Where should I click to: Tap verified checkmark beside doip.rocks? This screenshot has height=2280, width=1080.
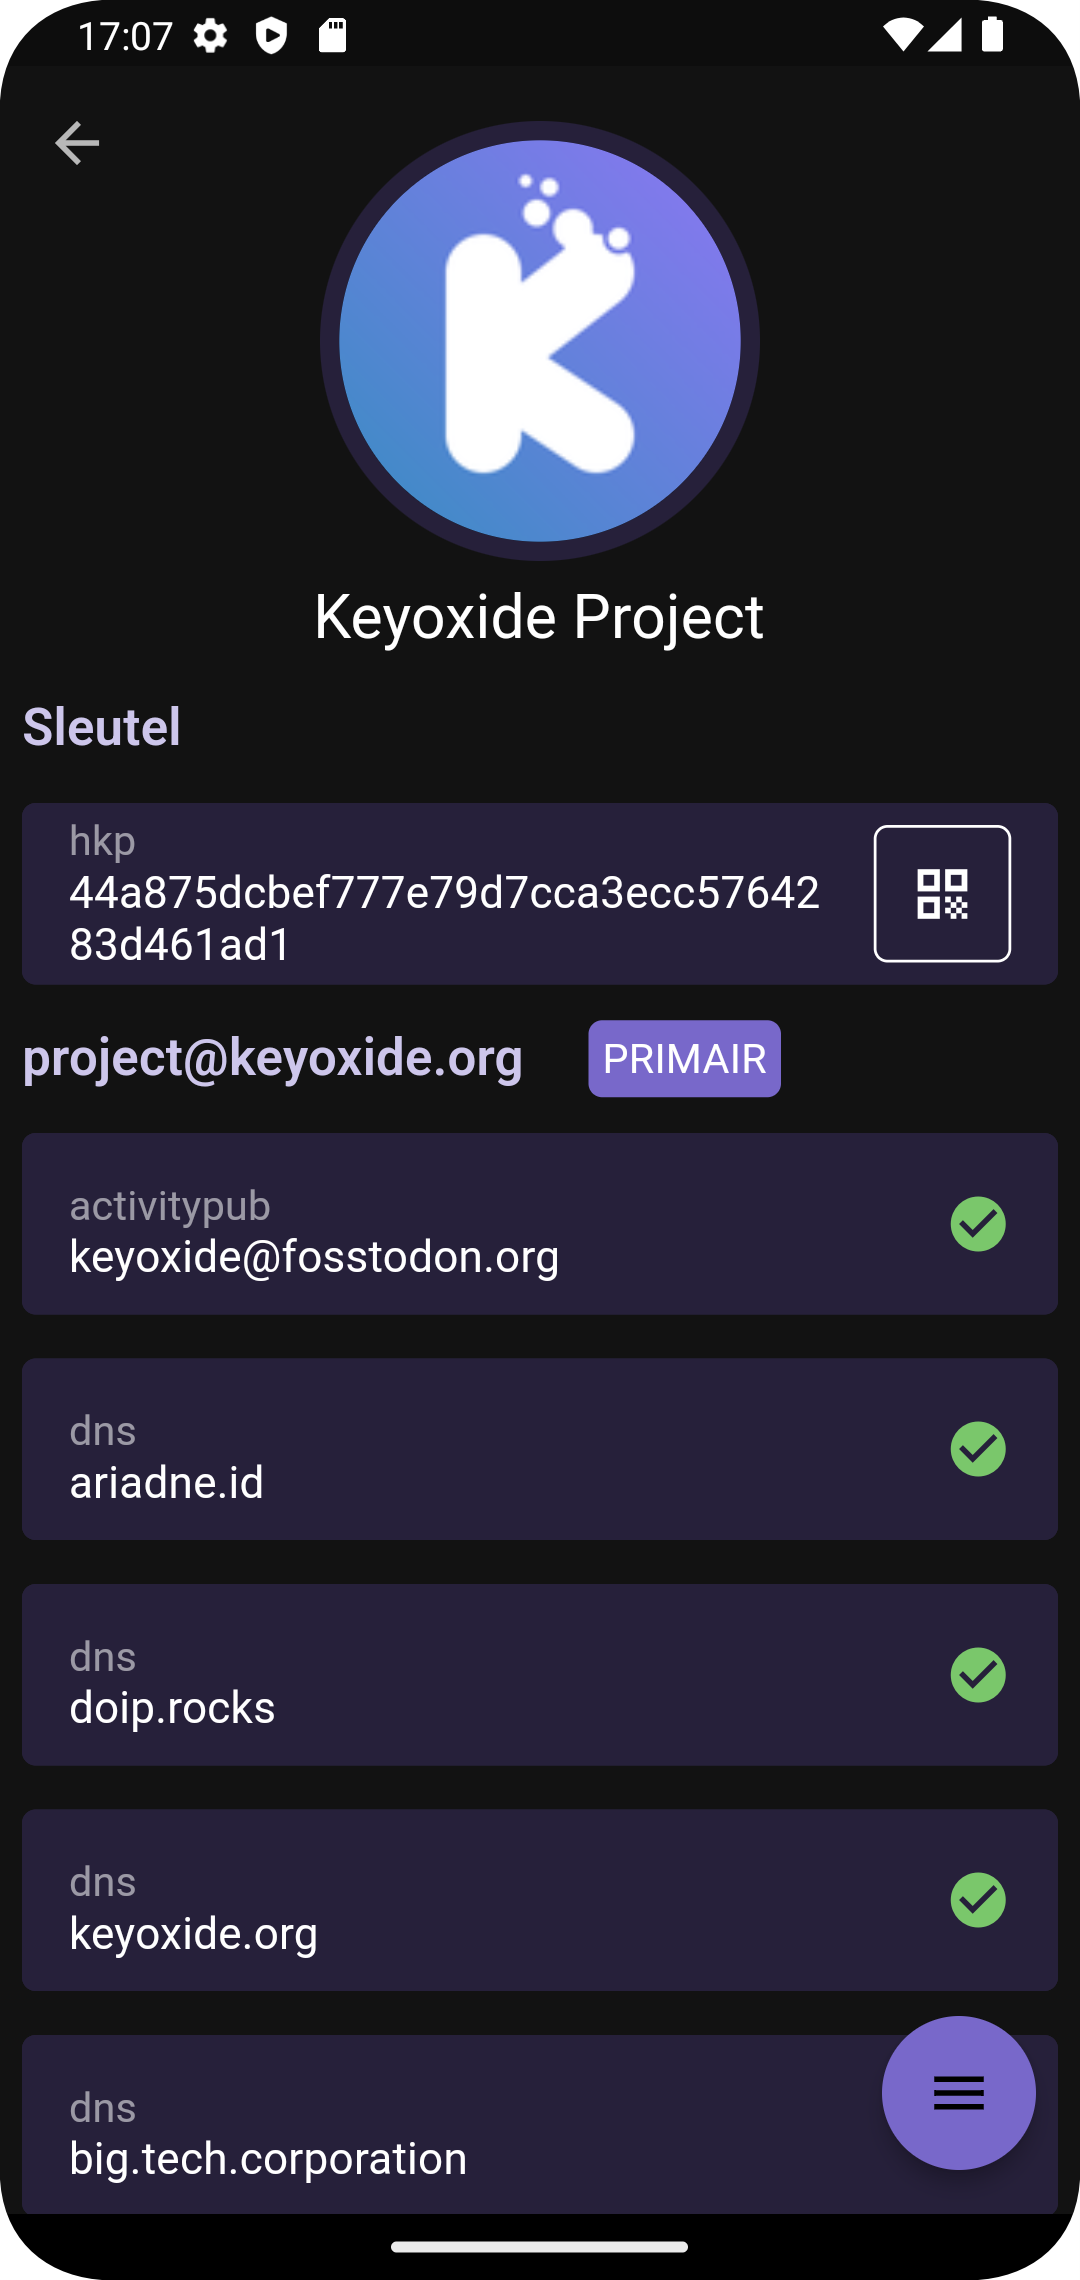977,1675
